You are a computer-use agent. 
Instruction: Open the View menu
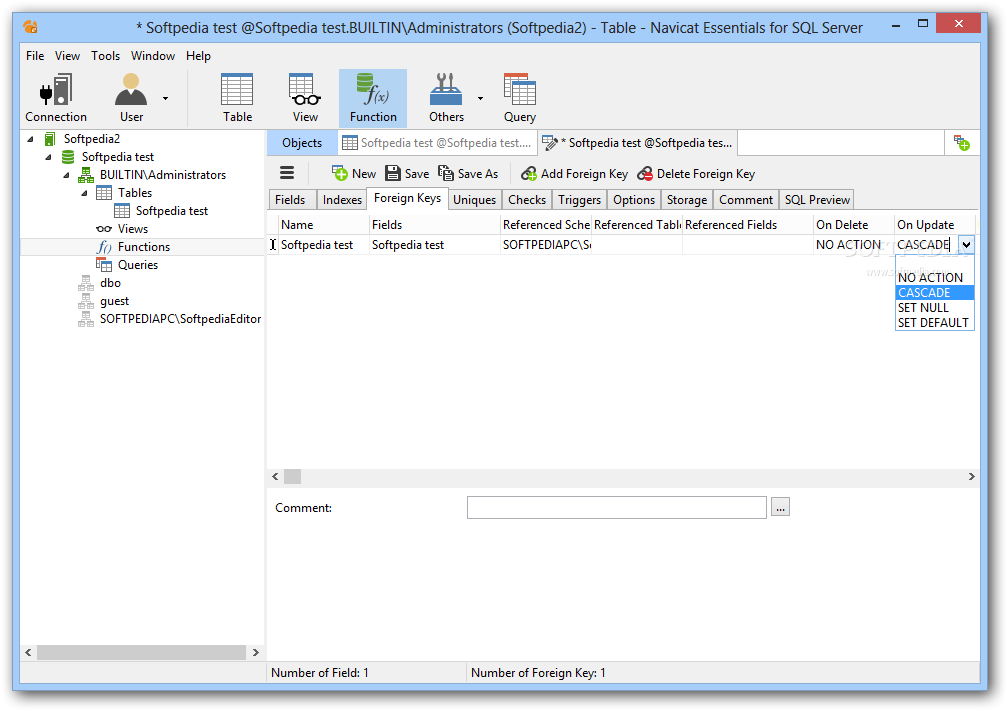(x=68, y=56)
